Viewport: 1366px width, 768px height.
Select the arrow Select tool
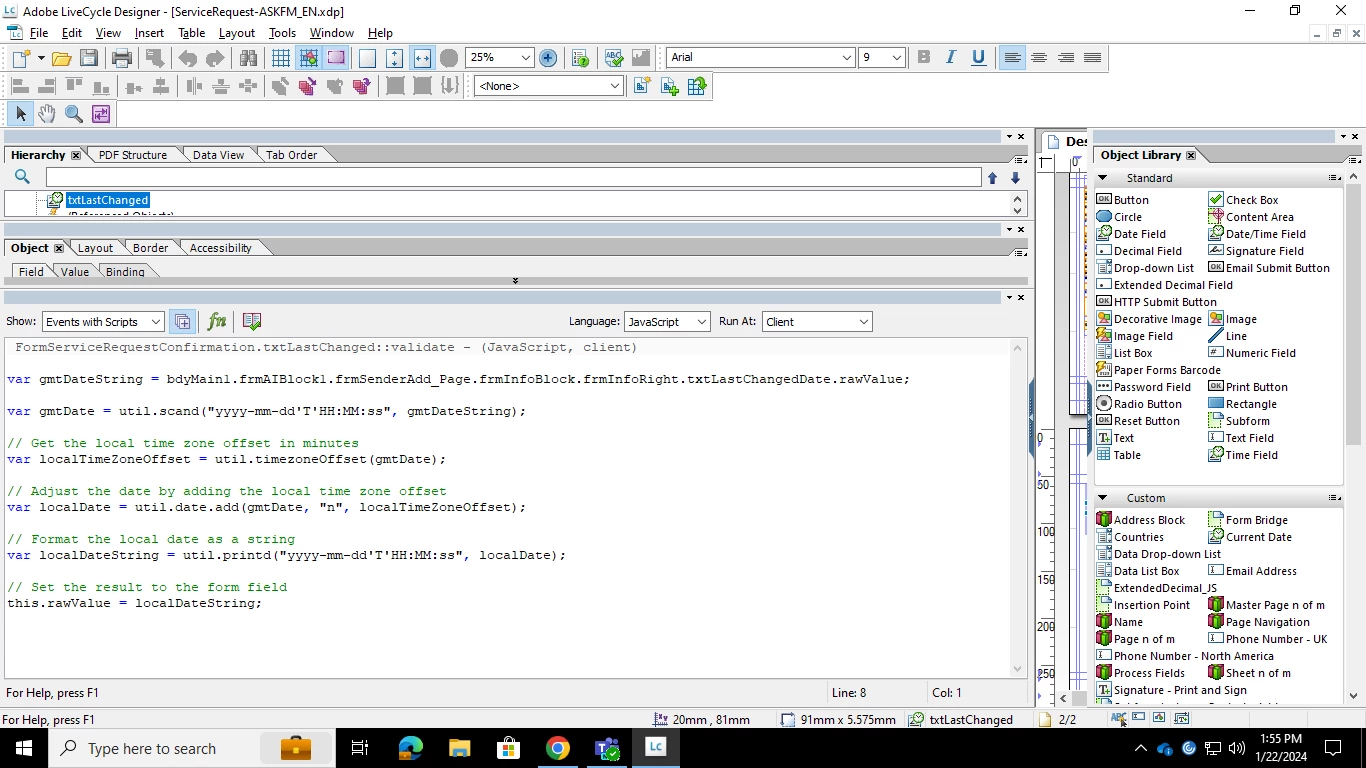tap(21, 114)
